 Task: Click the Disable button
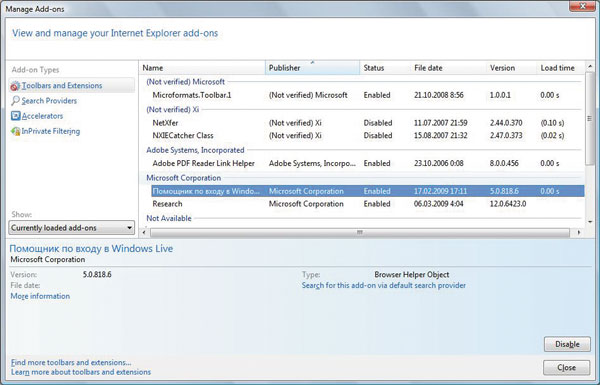pos(567,344)
